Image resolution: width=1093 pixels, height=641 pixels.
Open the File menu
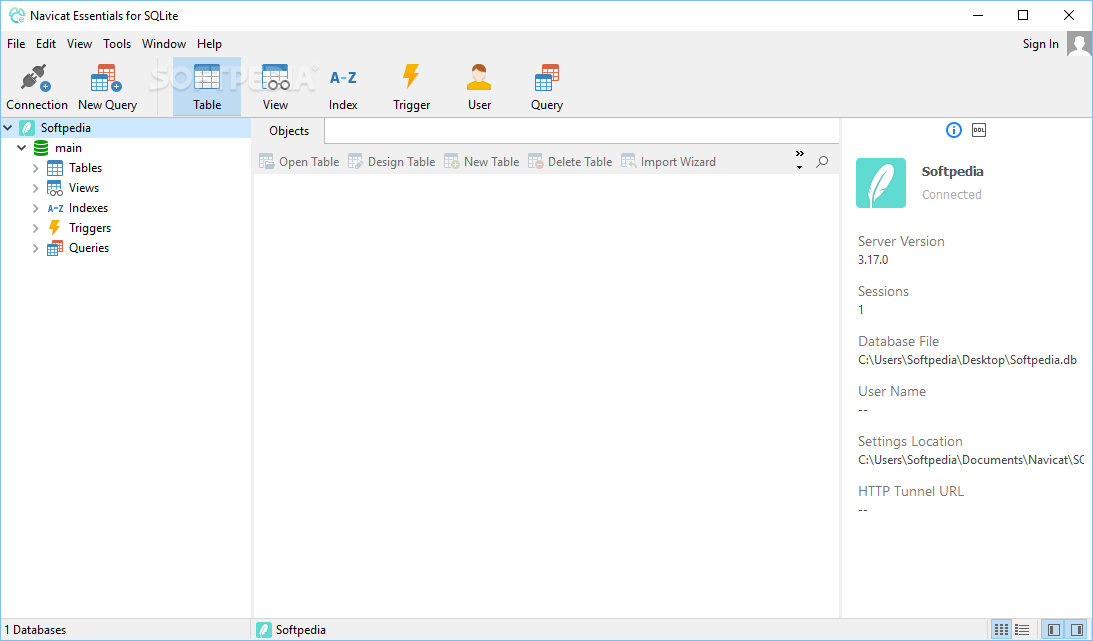pyautogui.click(x=16, y=44)
